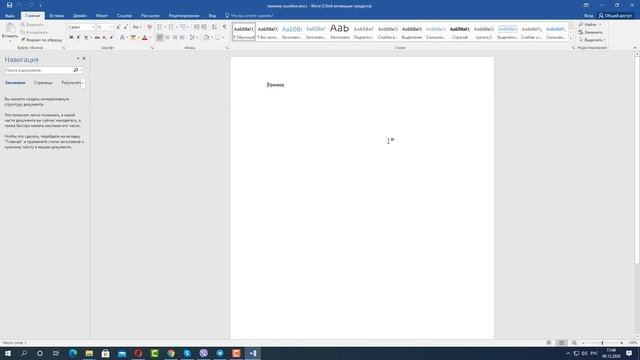Apply the Normal (Обычный) style

pyautogui.click(x=244, y=31)
